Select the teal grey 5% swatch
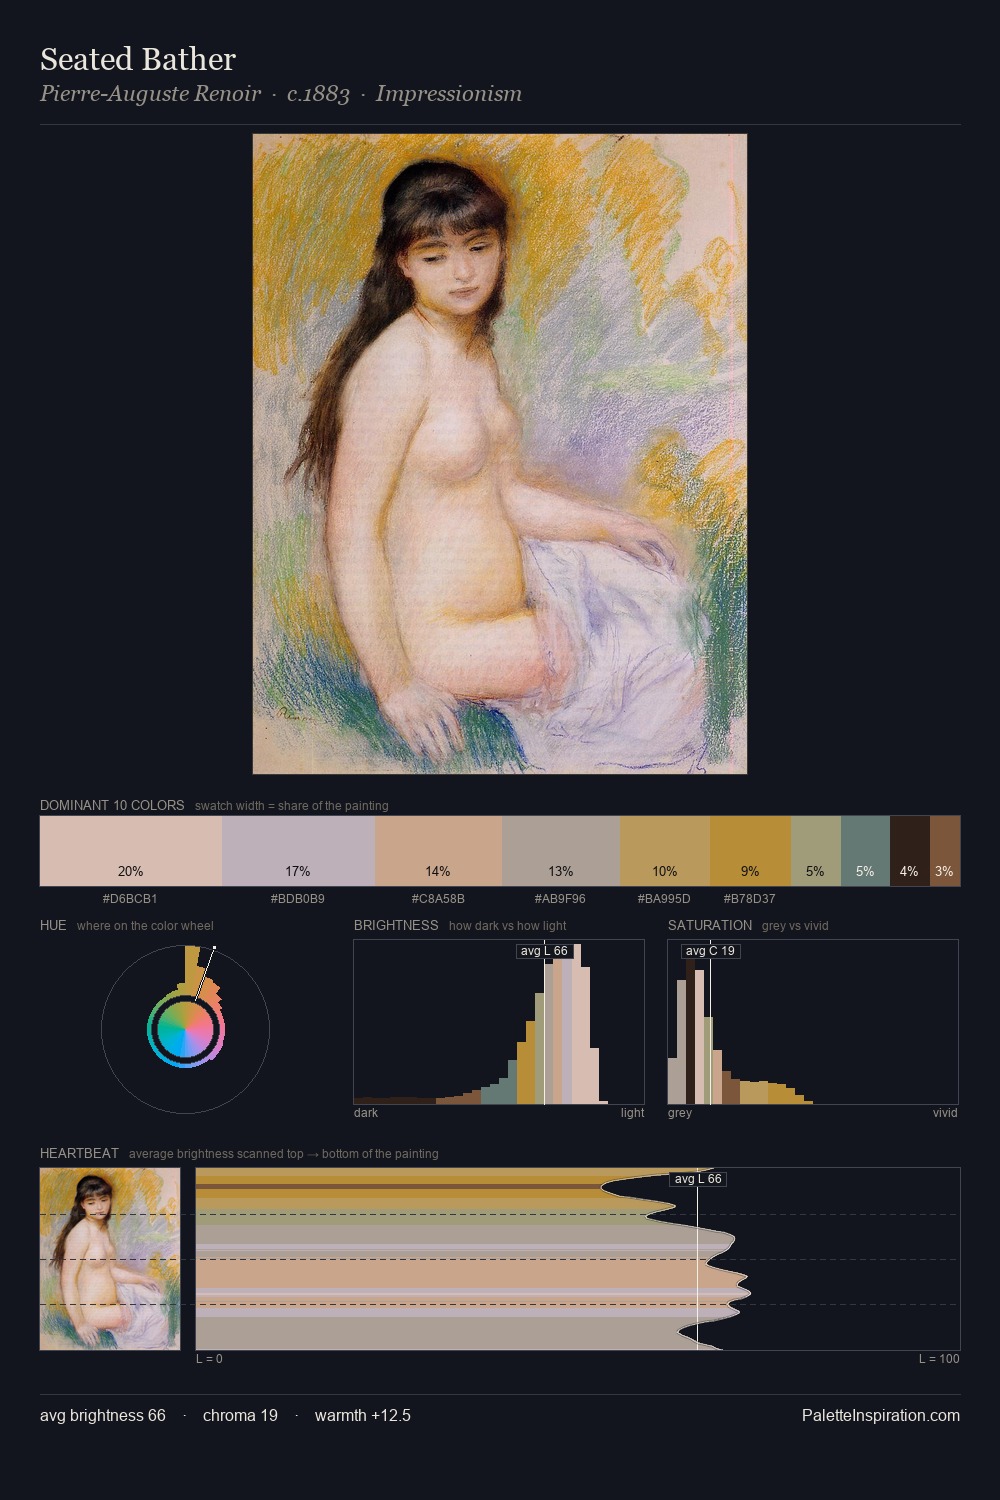Image resolution: width=1000 pixels, height=1500 pixels. (x=865, y=851)
